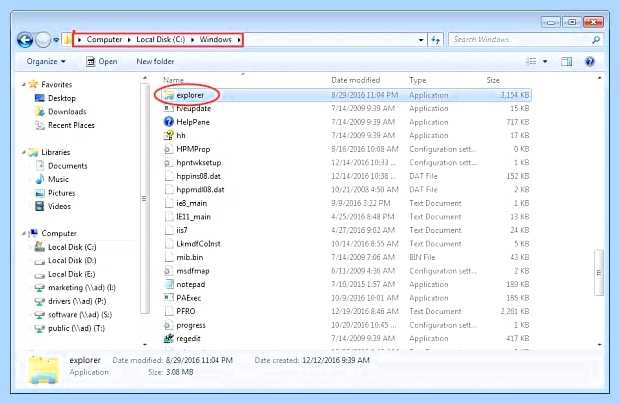Click the Open toolbar button
620x404 pixels.
(x=102, y=61)
